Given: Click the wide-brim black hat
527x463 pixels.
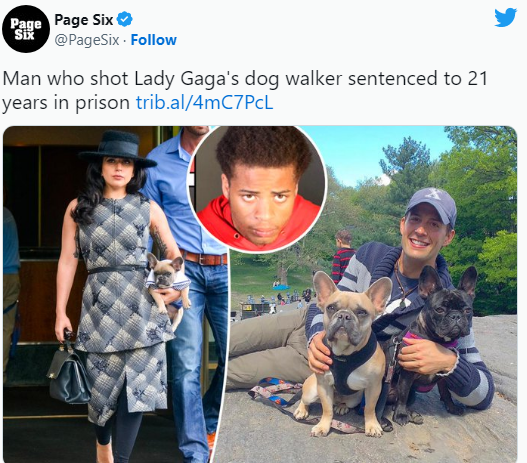Looking at the screenshot, I should [x=118, y=150].
